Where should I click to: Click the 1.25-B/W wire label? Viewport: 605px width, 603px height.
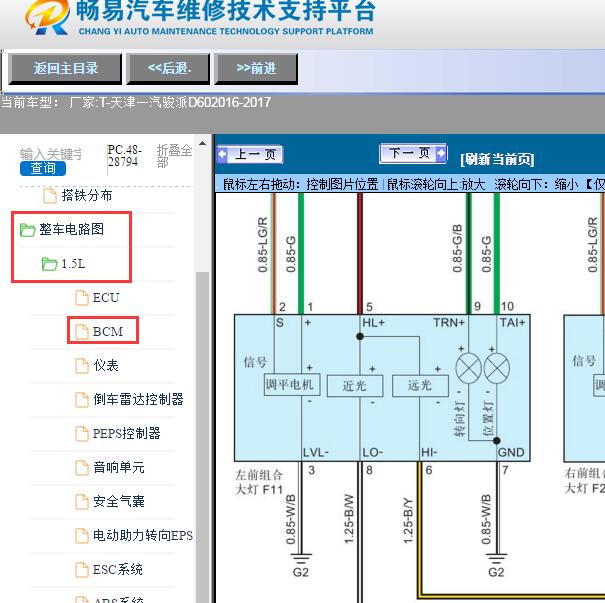click(348, 519)
